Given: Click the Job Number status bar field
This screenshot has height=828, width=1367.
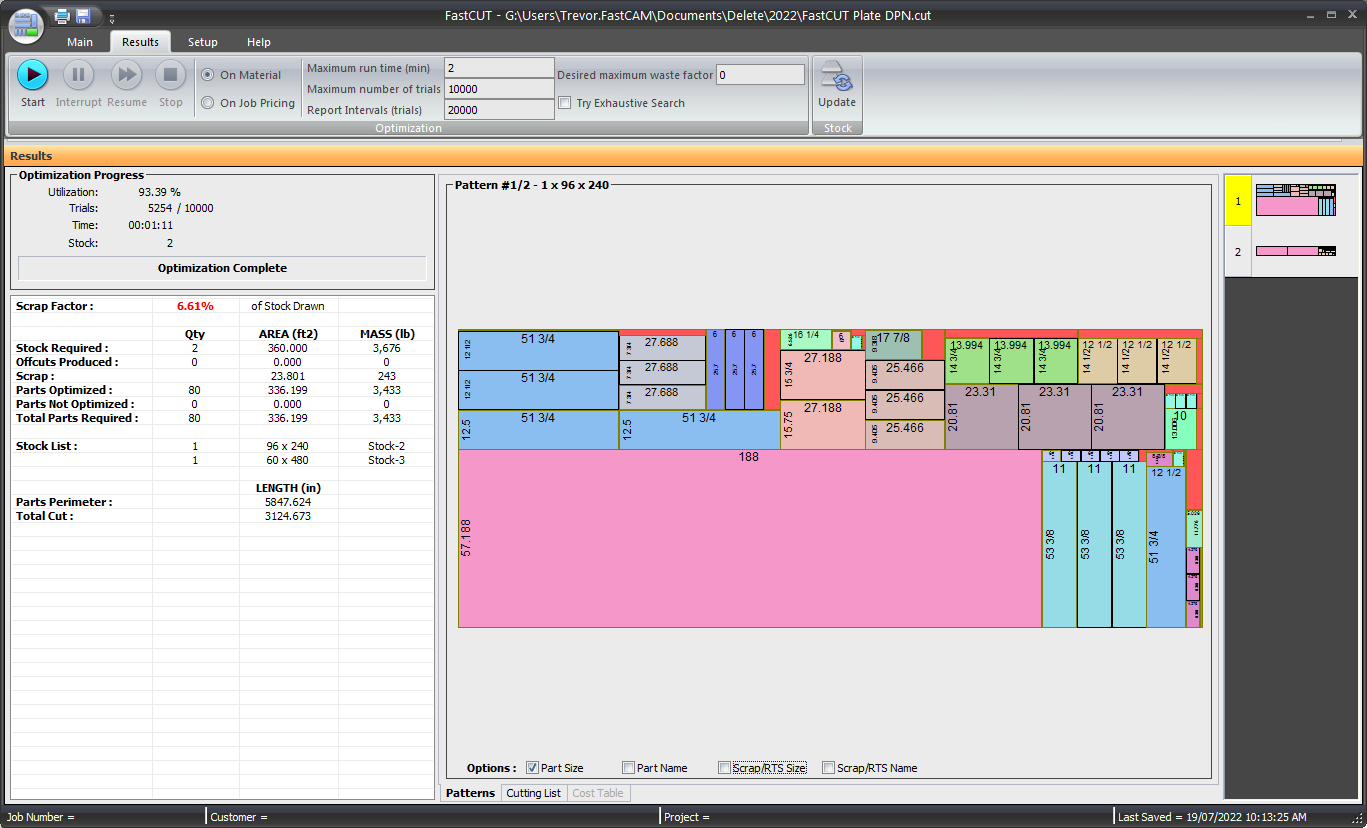Looking at the screenshot, I should pyautogui.click(x=104, y=817).
